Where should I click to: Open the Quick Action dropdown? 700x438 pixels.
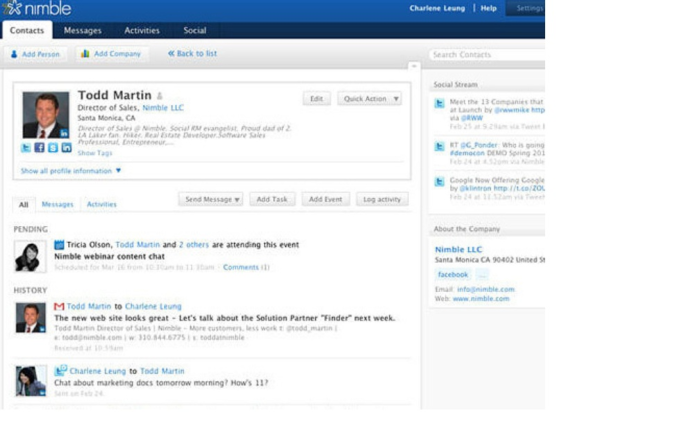369,99
